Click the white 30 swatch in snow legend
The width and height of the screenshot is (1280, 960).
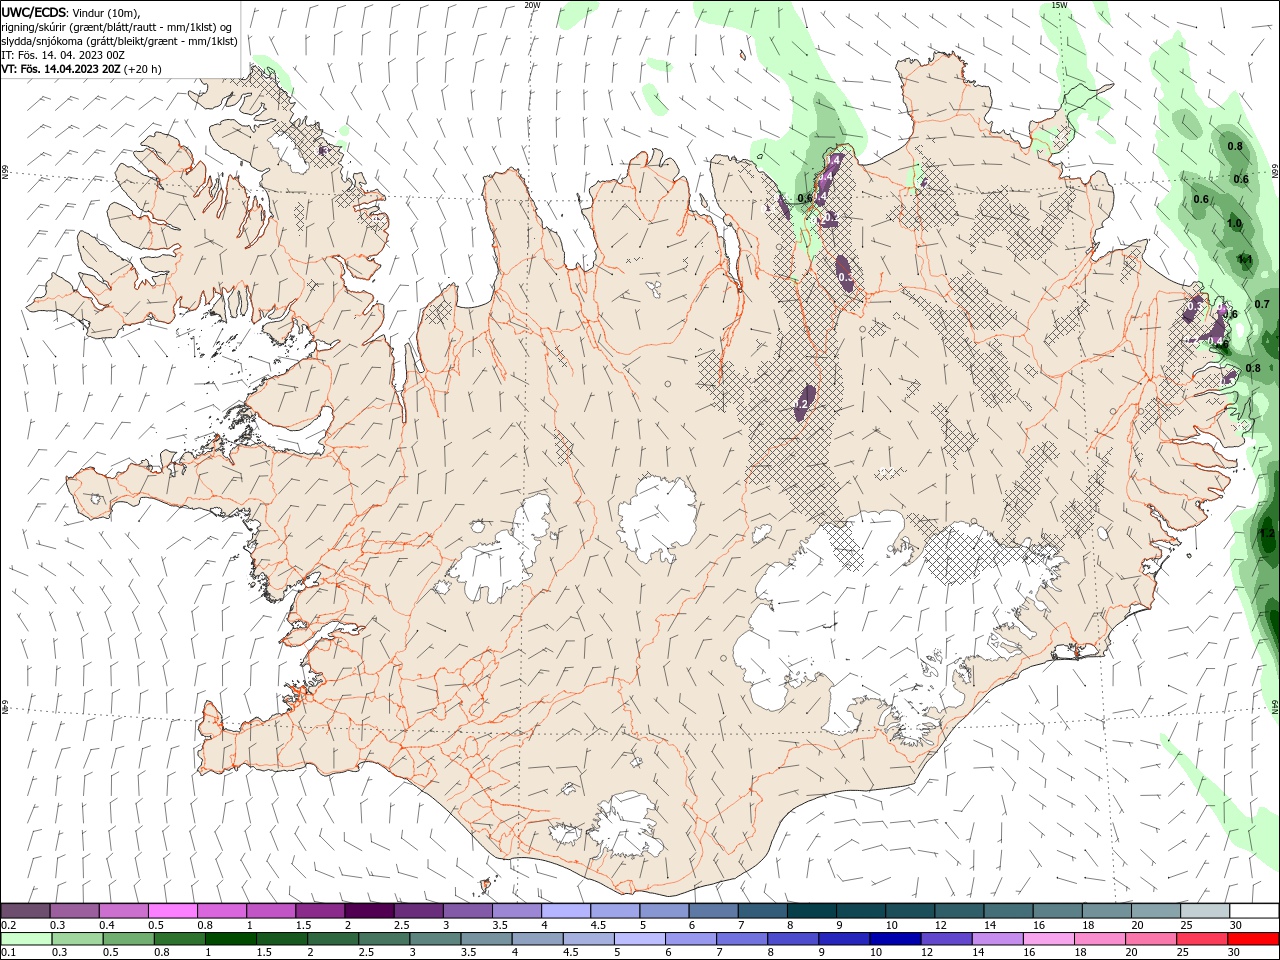[1254, 911]
